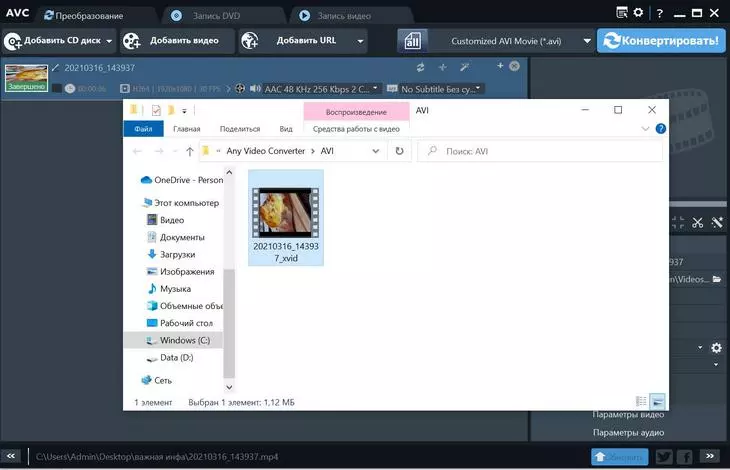Click the speaker audio icon in video row

coord(255,88)
